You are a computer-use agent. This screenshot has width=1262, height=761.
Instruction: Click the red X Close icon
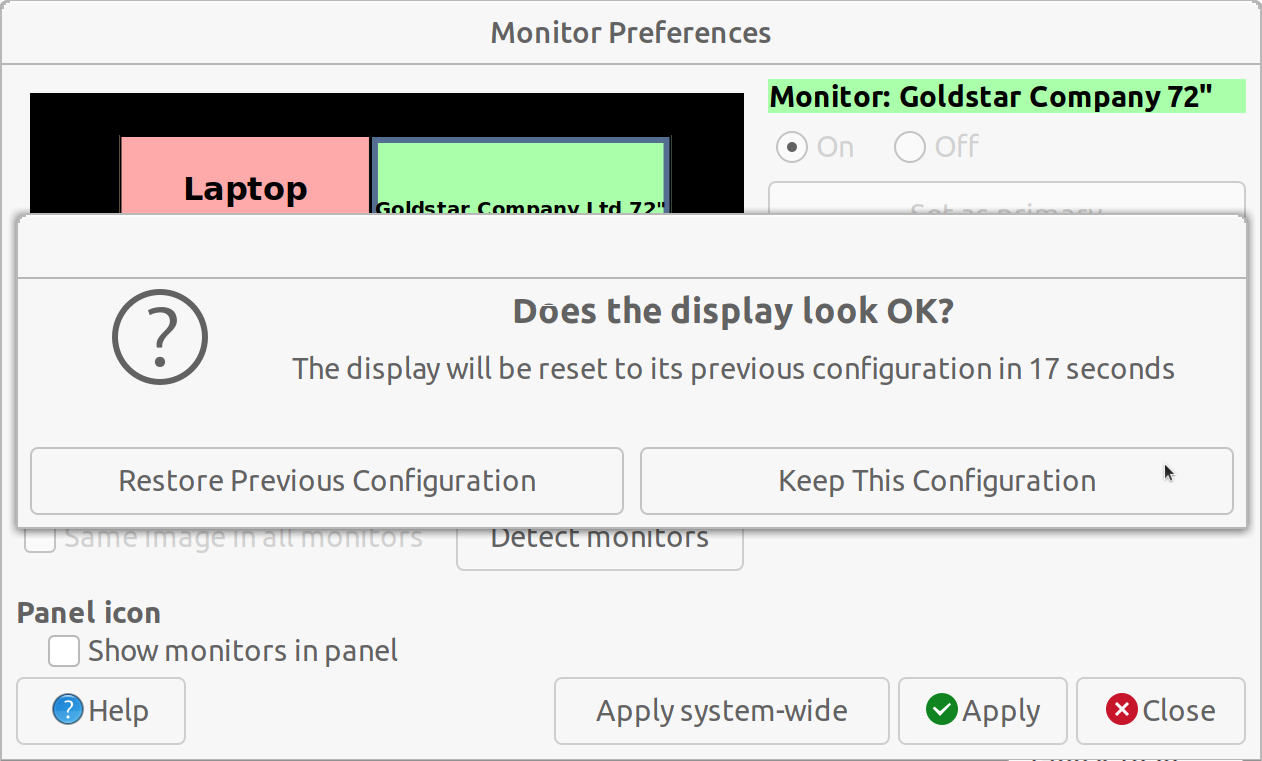(x=1121, y=710)
